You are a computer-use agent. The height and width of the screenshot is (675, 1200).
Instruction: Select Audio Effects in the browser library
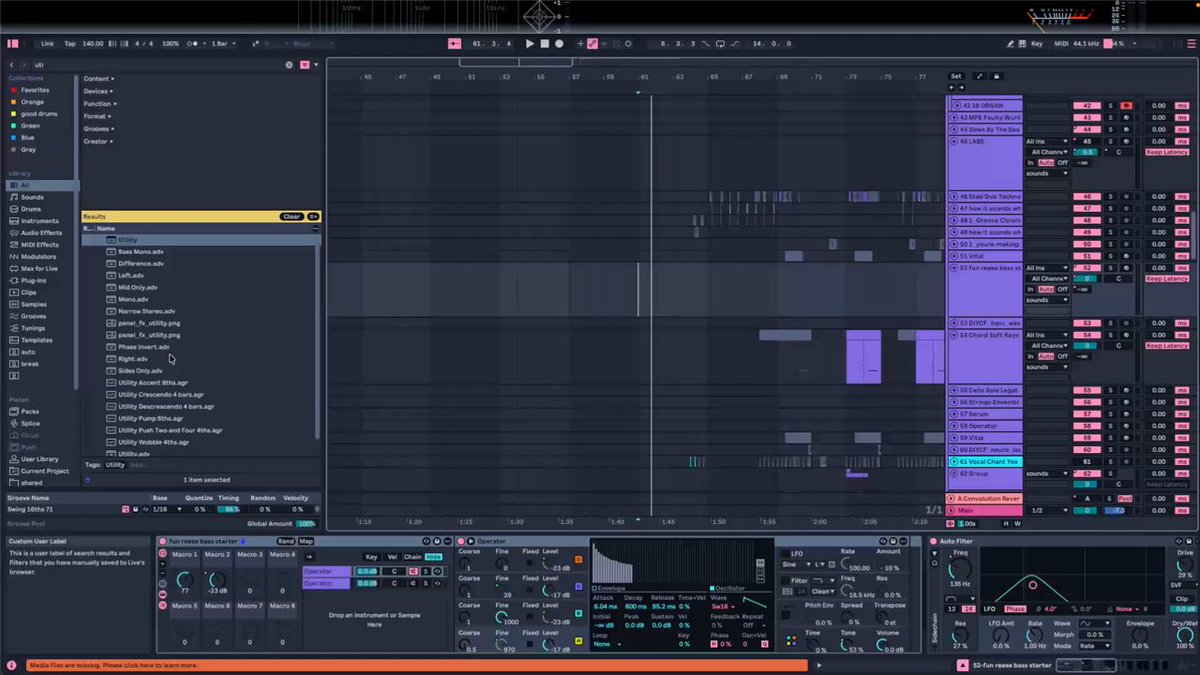point(41,233)
